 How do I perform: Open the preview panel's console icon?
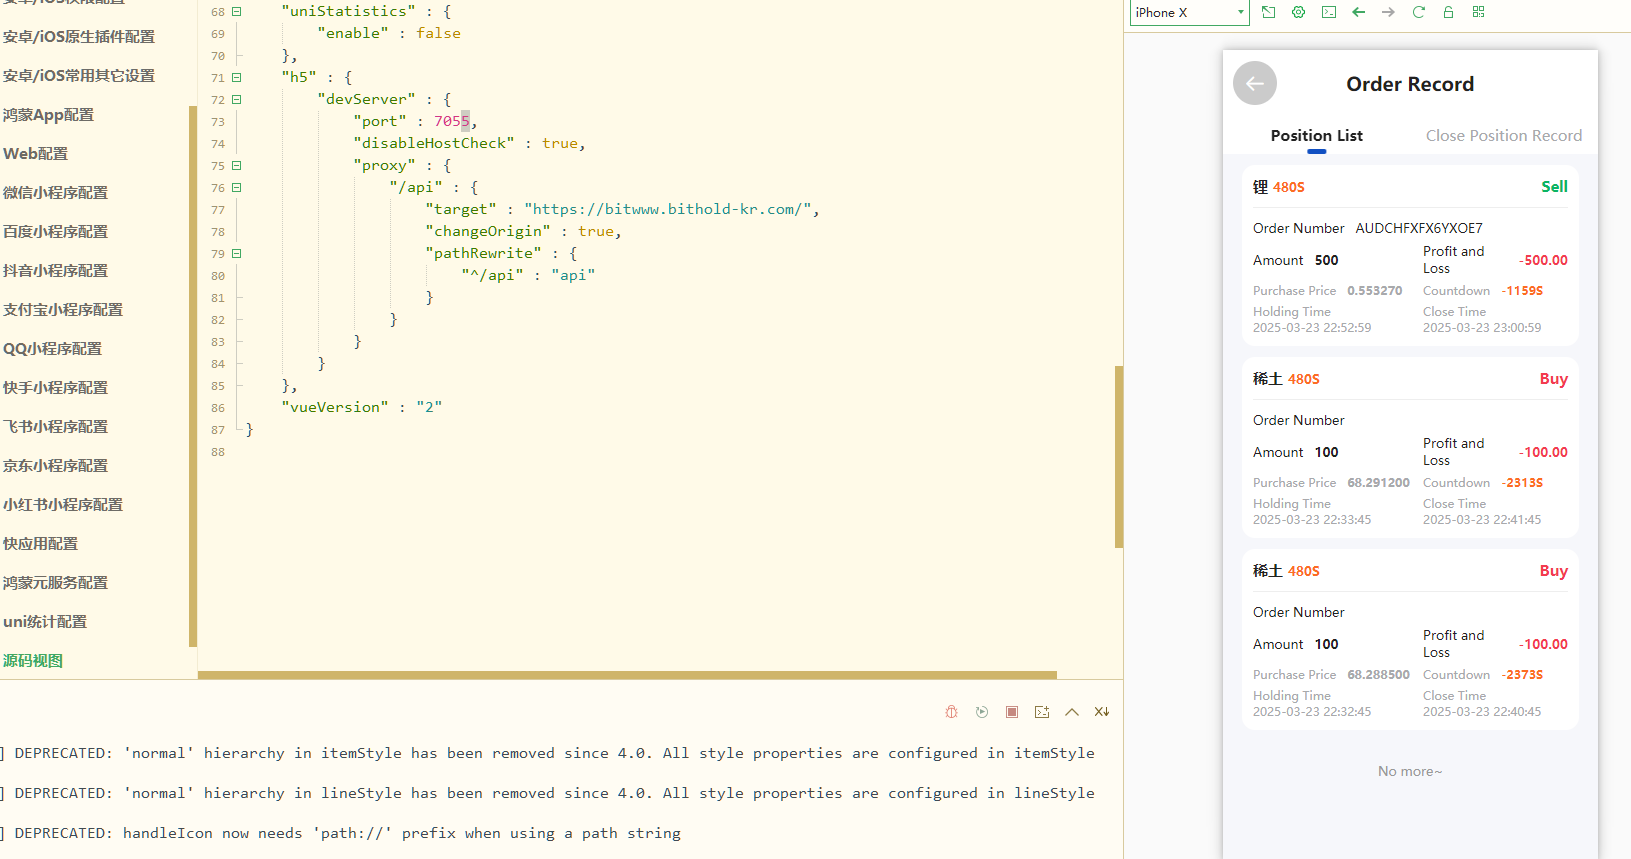(1328, 12)
